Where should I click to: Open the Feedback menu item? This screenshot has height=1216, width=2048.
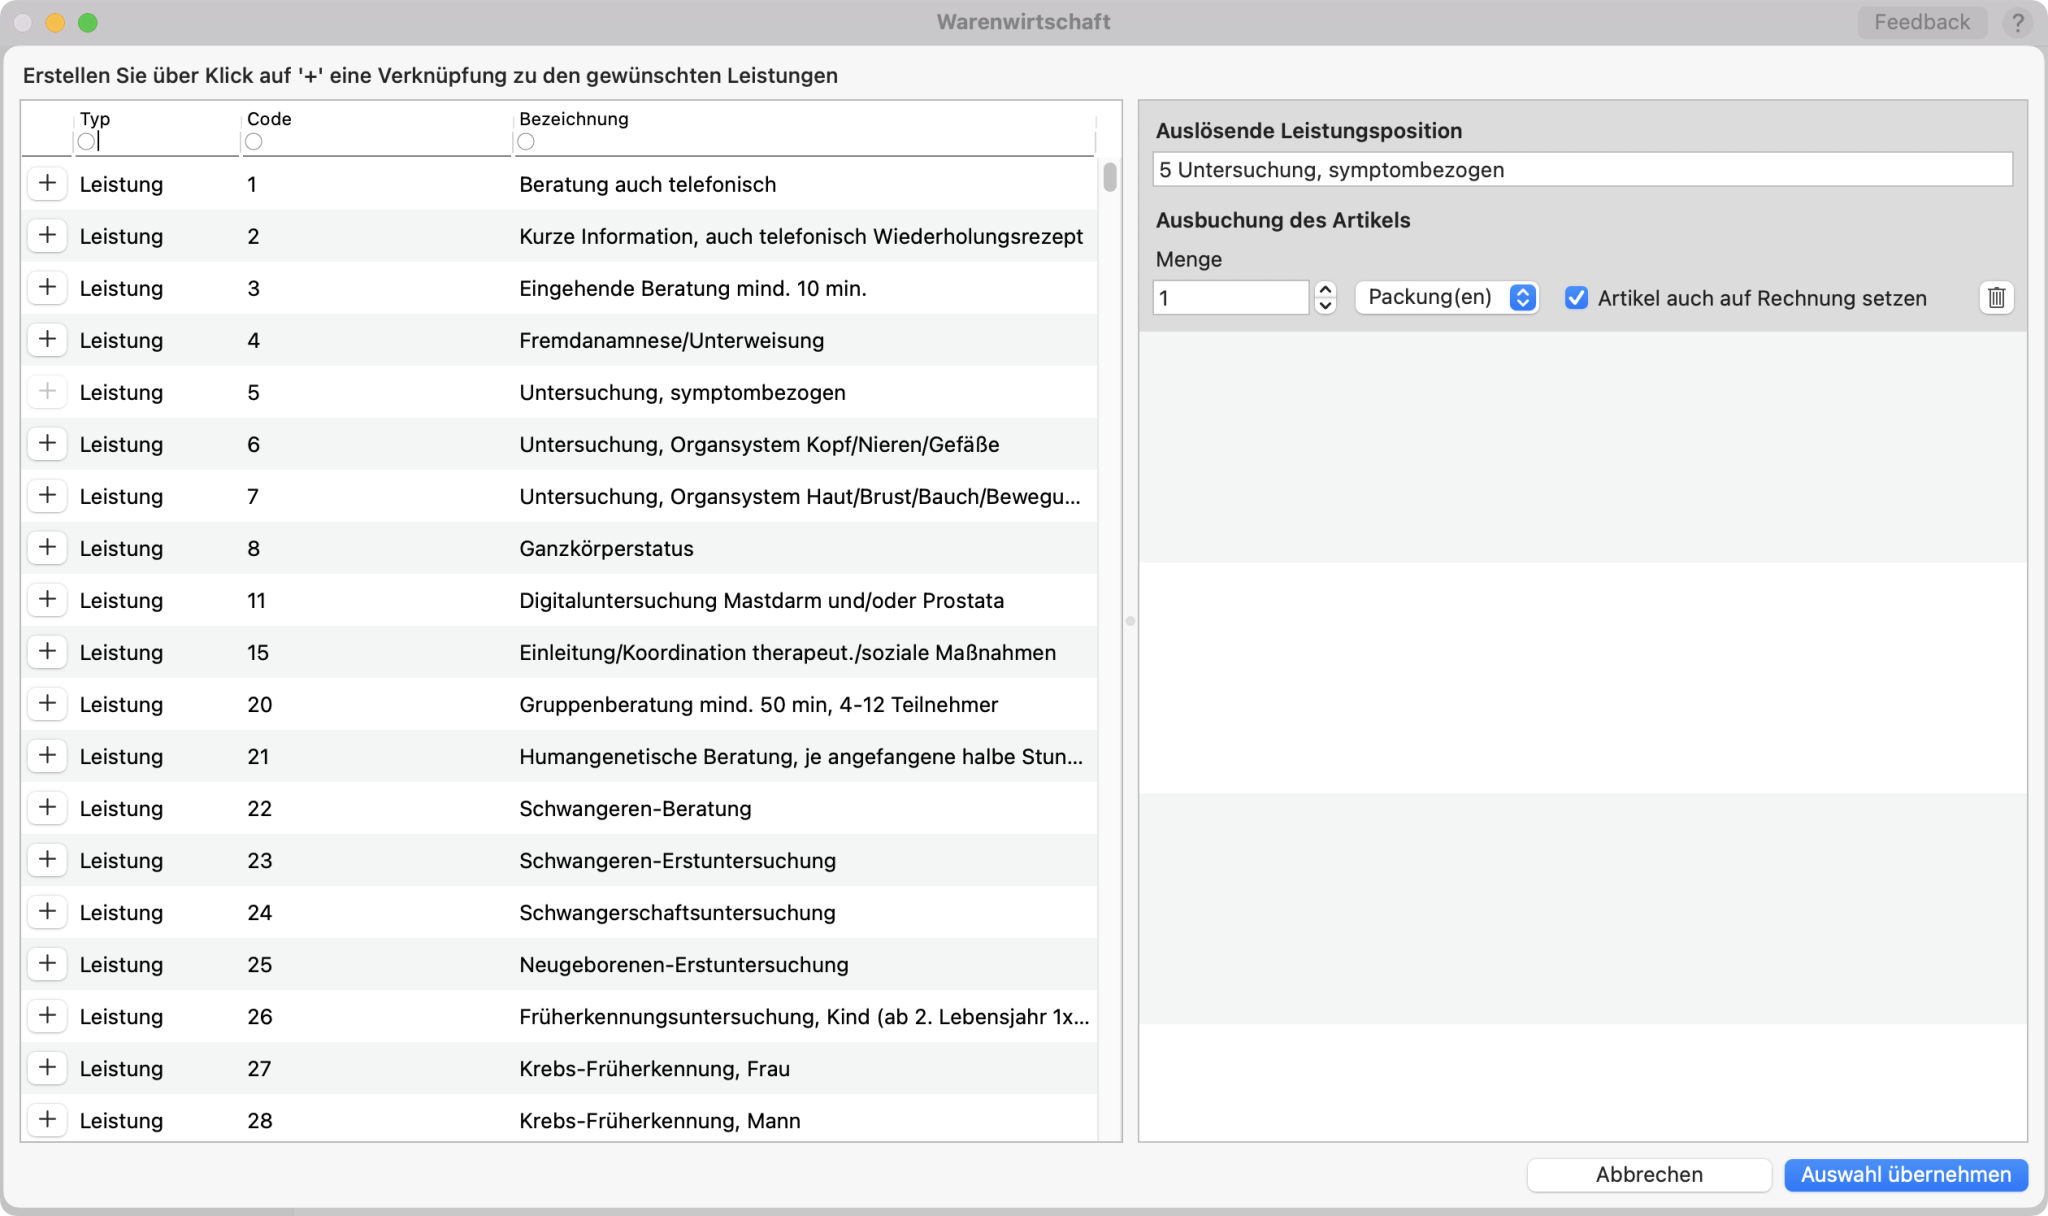tap(1919, 22)
